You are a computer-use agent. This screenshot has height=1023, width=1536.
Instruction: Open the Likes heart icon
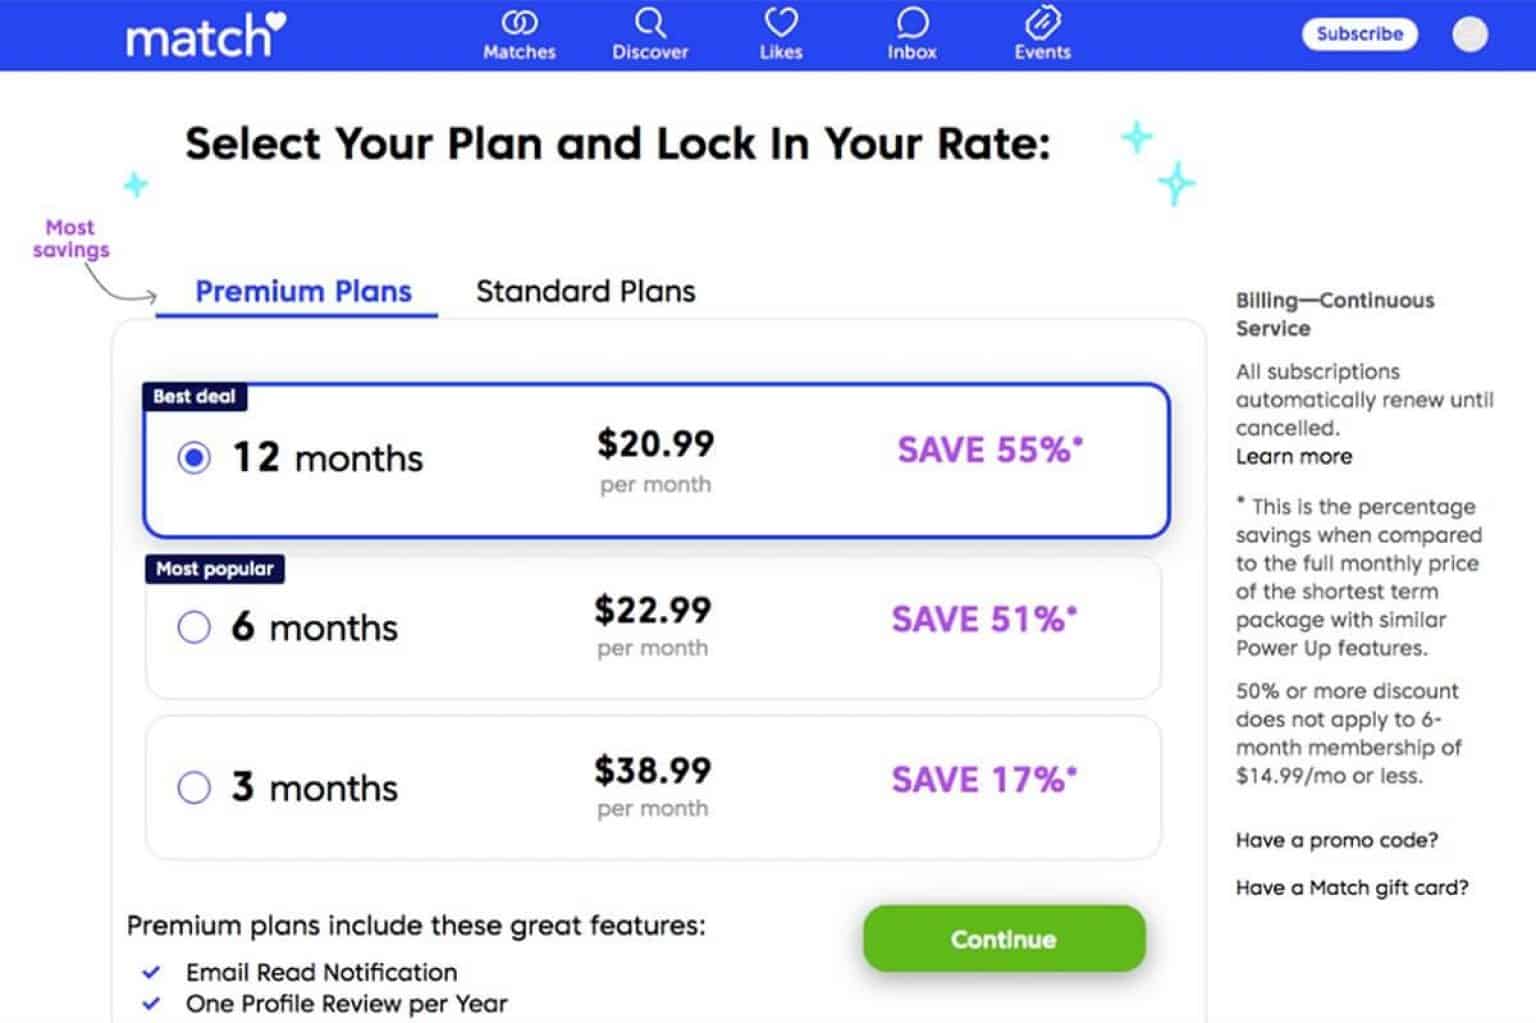pos(781,23)
